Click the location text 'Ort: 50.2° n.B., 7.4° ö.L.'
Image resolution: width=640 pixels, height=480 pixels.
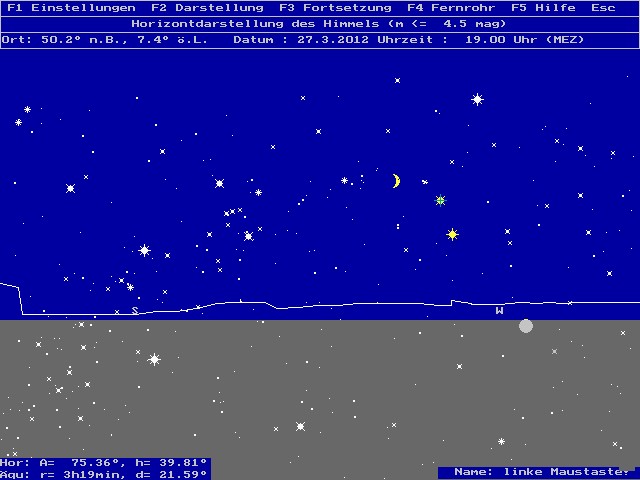(104, 40)
